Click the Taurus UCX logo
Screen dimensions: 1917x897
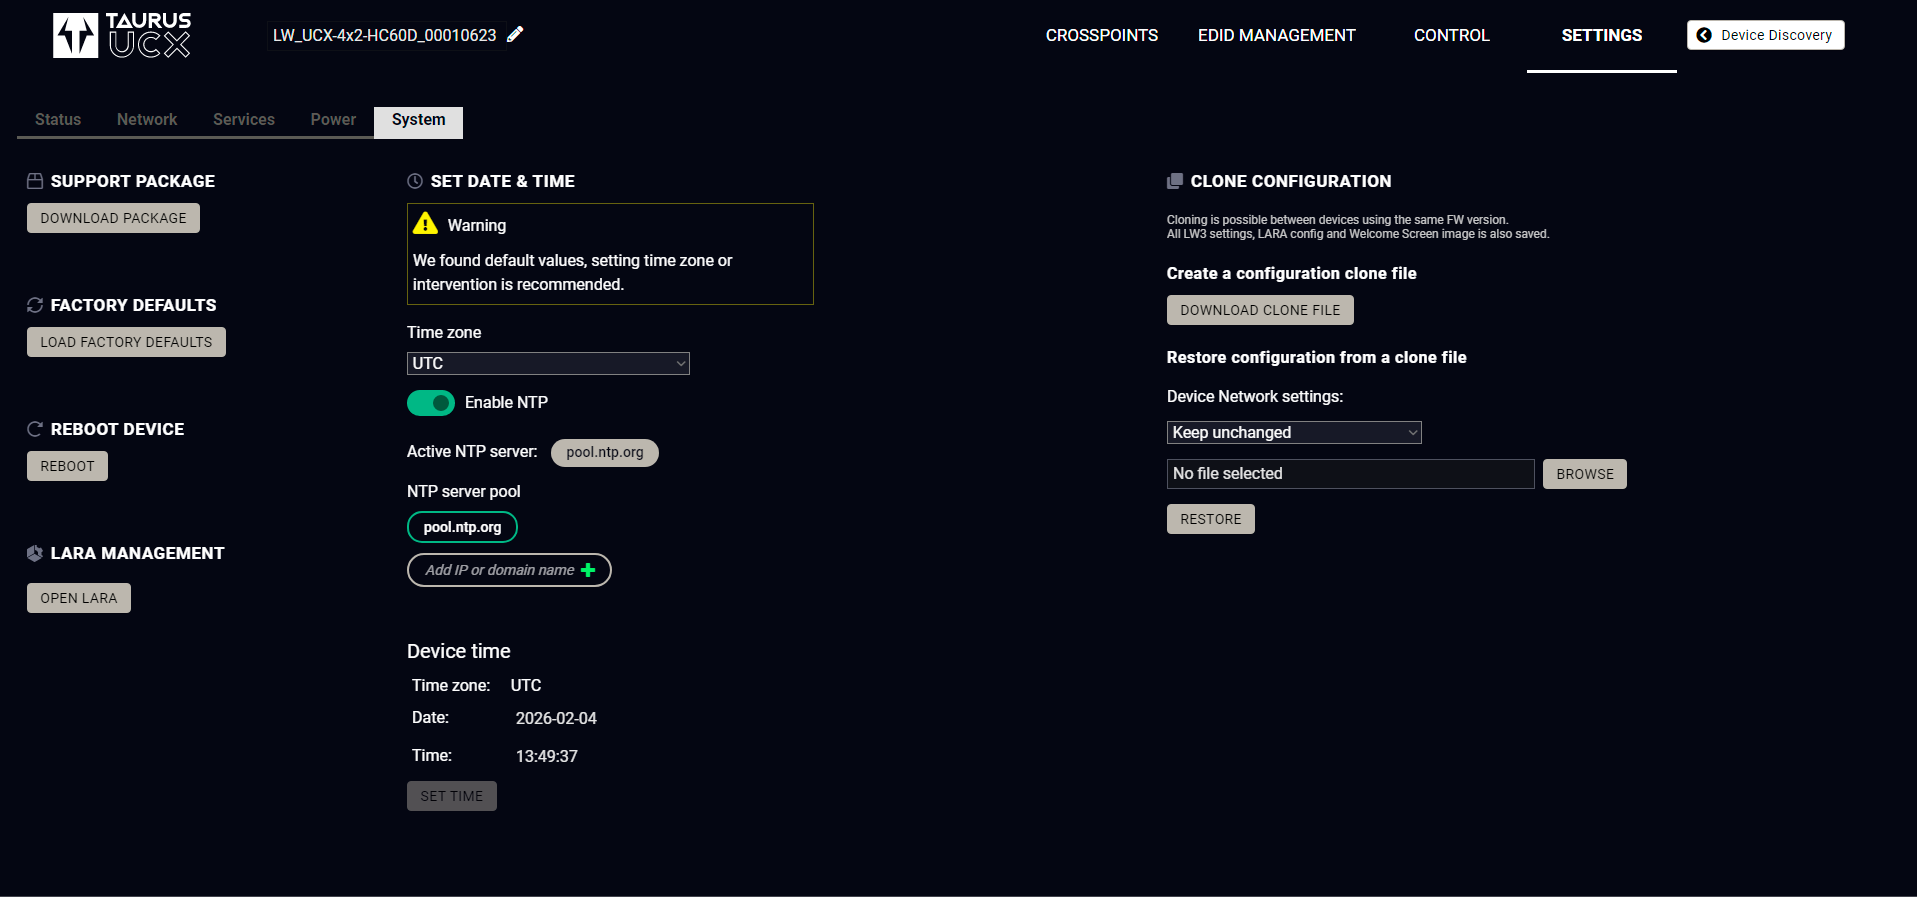point(122,35)
